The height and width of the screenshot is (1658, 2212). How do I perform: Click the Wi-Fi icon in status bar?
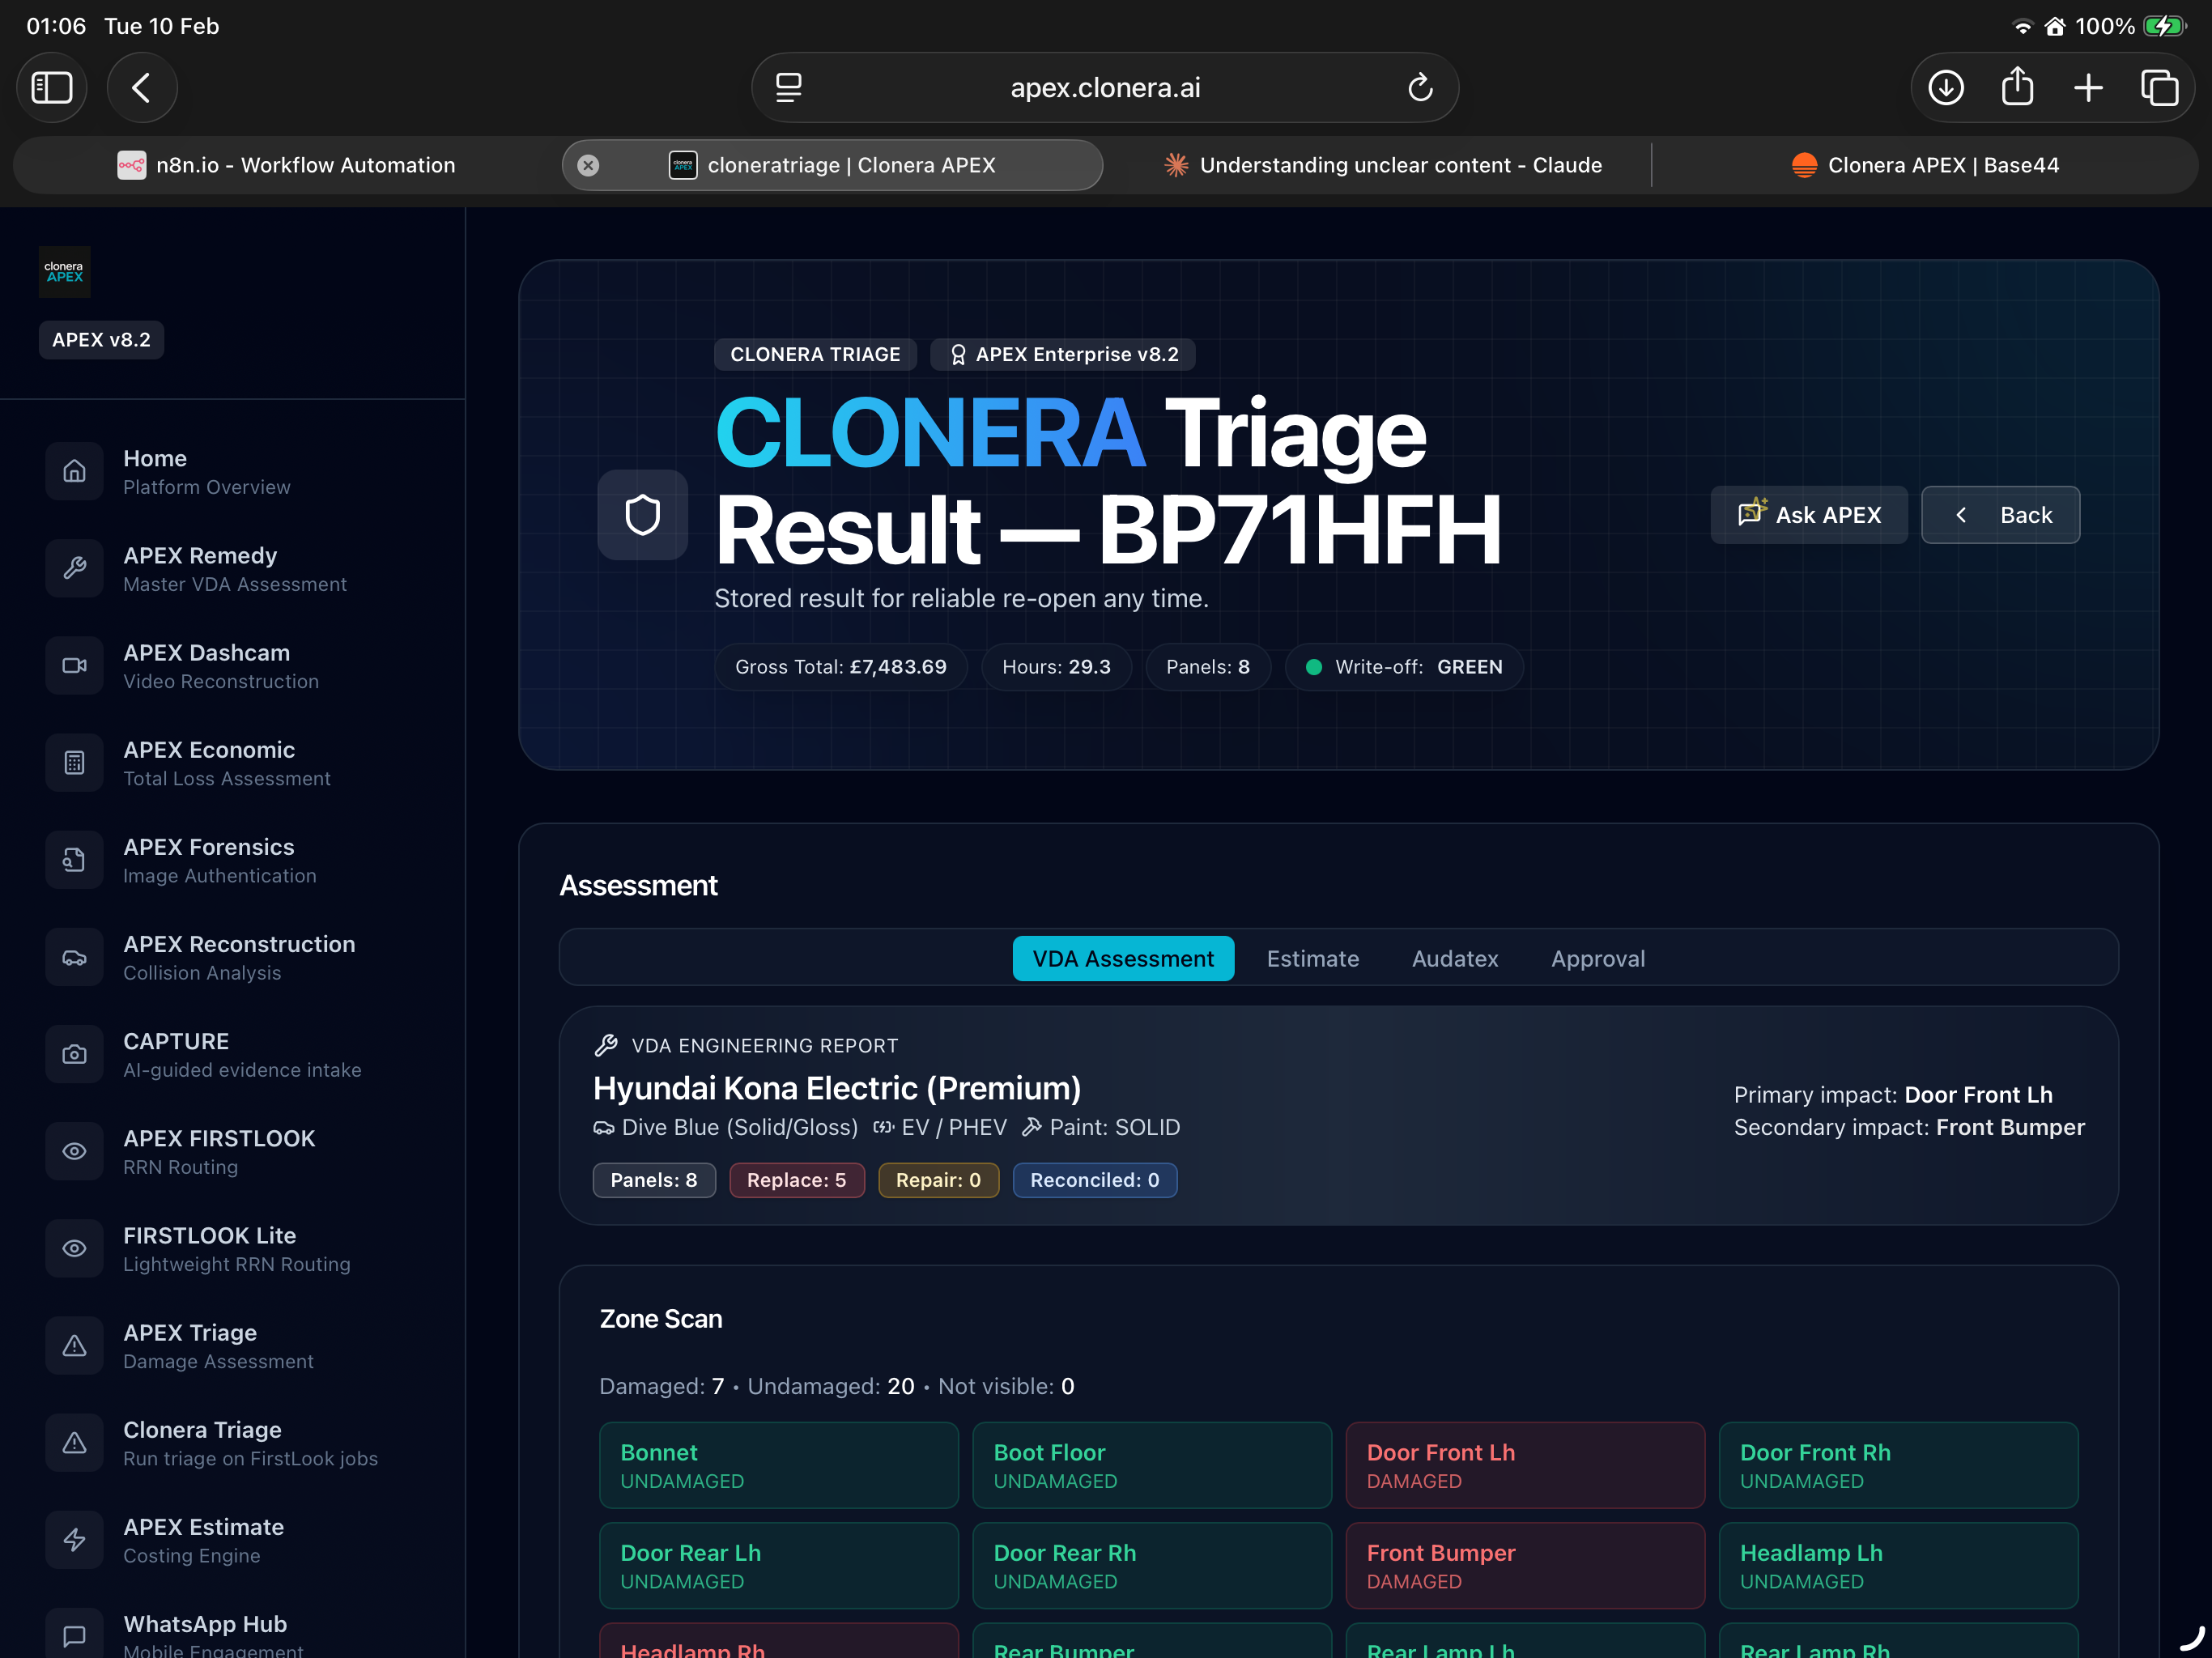coord(2022,27)
